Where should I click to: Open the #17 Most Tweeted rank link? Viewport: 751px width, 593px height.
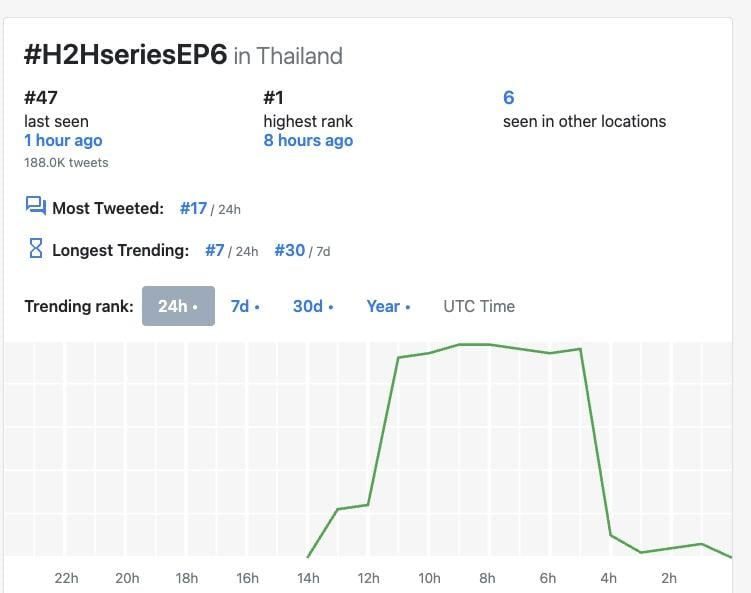tap(193, 208)
